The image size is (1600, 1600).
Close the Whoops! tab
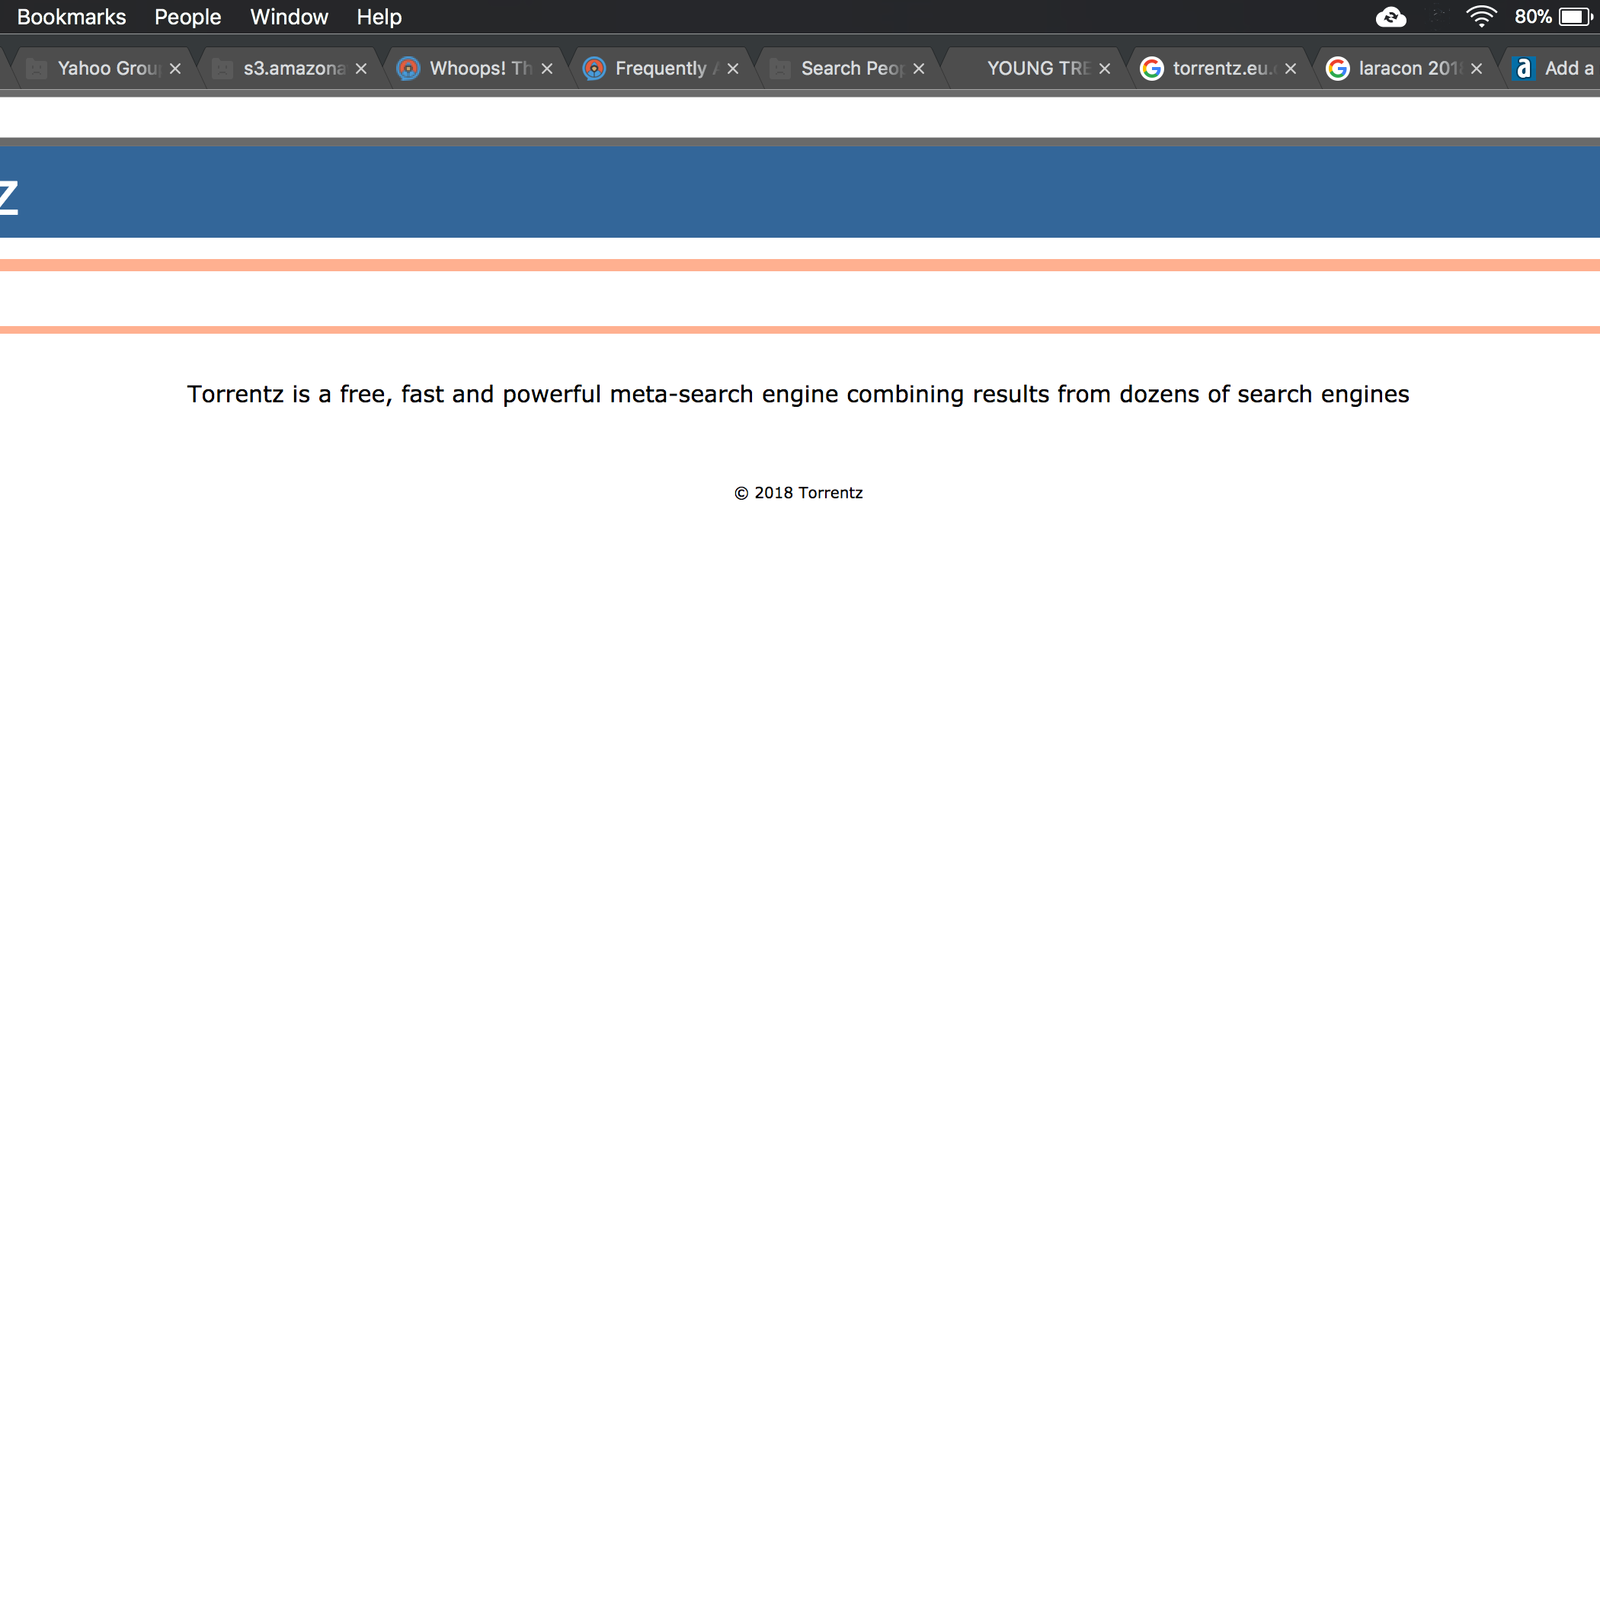tap(547, 68)
